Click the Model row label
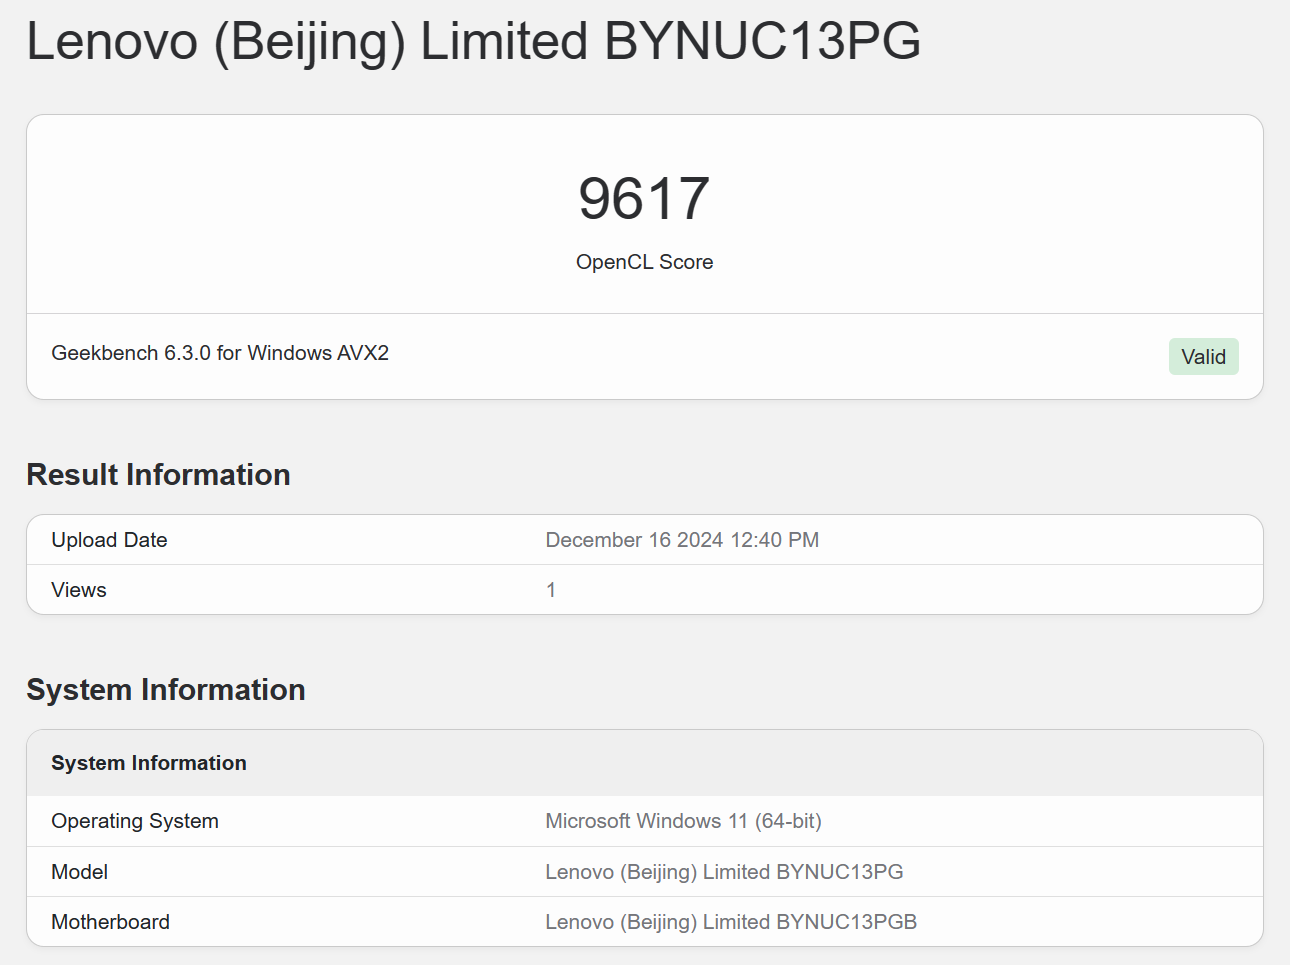 pyautogui.click(x=80, y=872)
